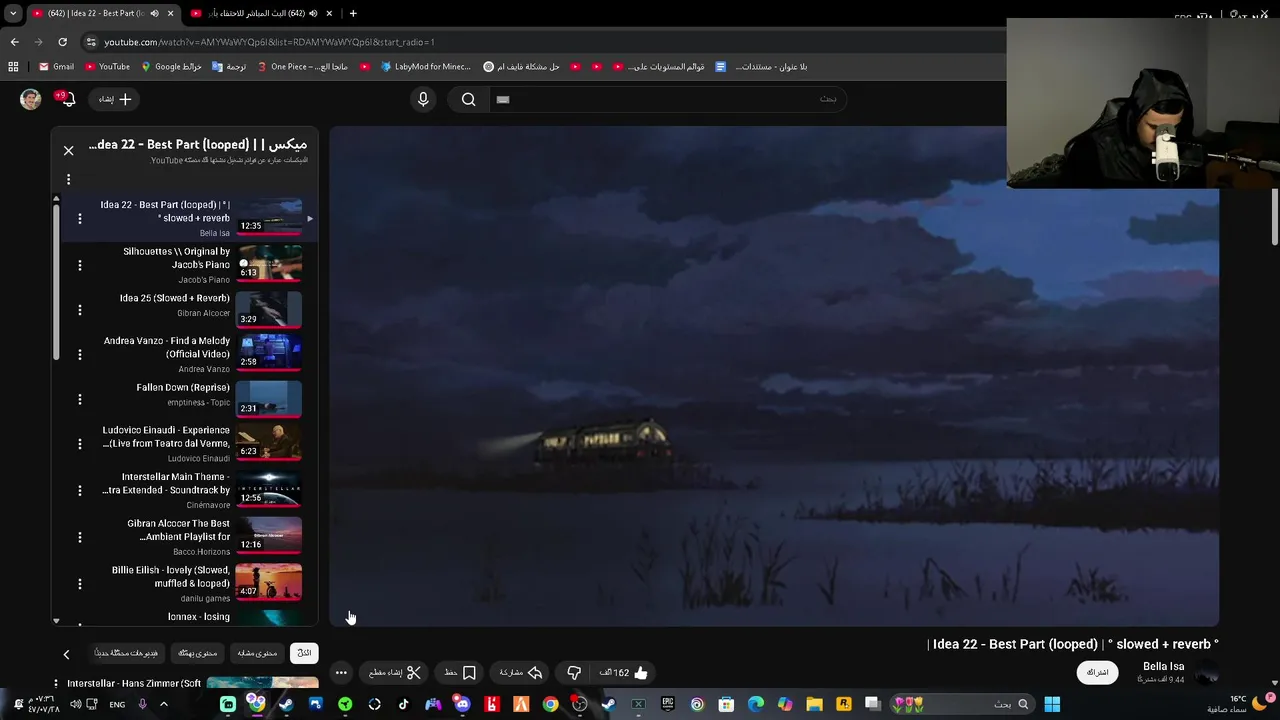1280x720 pixels.
Task: Open options for Silhouettes playlist item
Action: pyautogui.click(x=80, y=265)
